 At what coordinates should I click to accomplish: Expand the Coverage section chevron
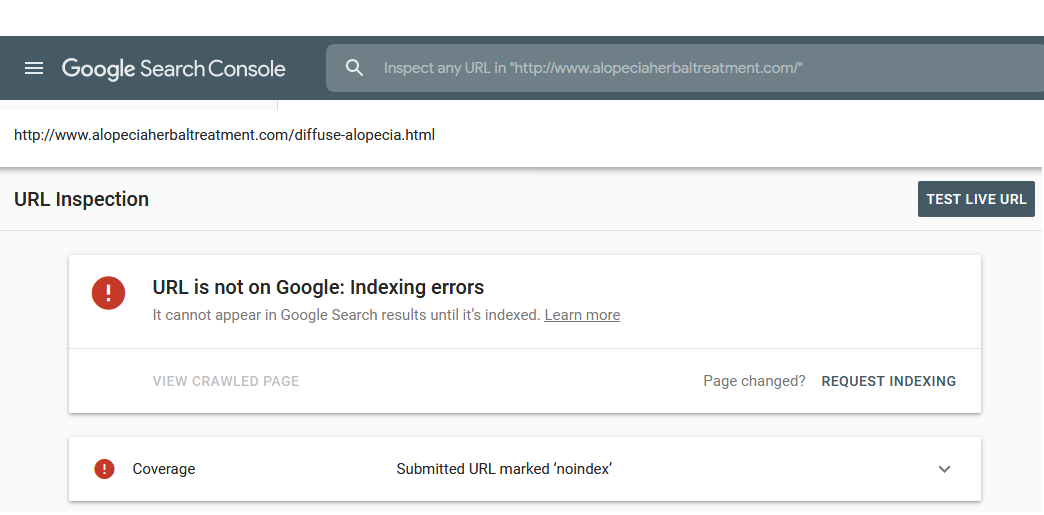tap(944, 469)
